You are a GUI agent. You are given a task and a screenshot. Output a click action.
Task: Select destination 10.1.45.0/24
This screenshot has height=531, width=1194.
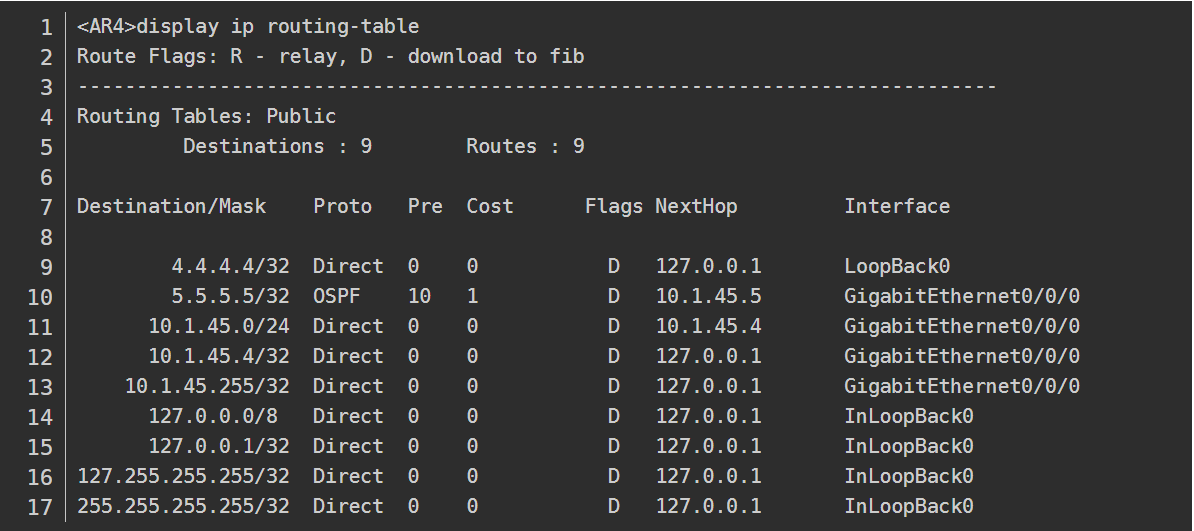pyautogui.click(x=219, y=326)
